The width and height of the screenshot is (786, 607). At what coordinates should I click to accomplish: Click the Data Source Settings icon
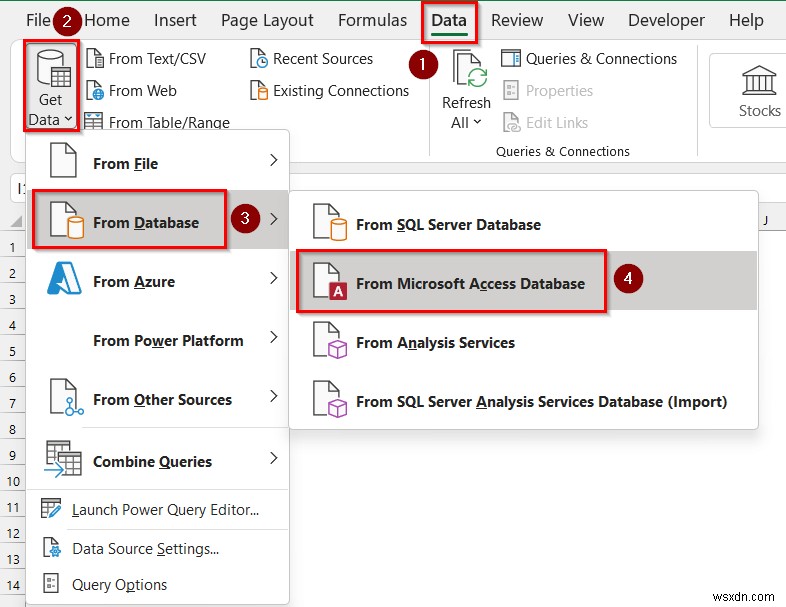tap(52, 548)
